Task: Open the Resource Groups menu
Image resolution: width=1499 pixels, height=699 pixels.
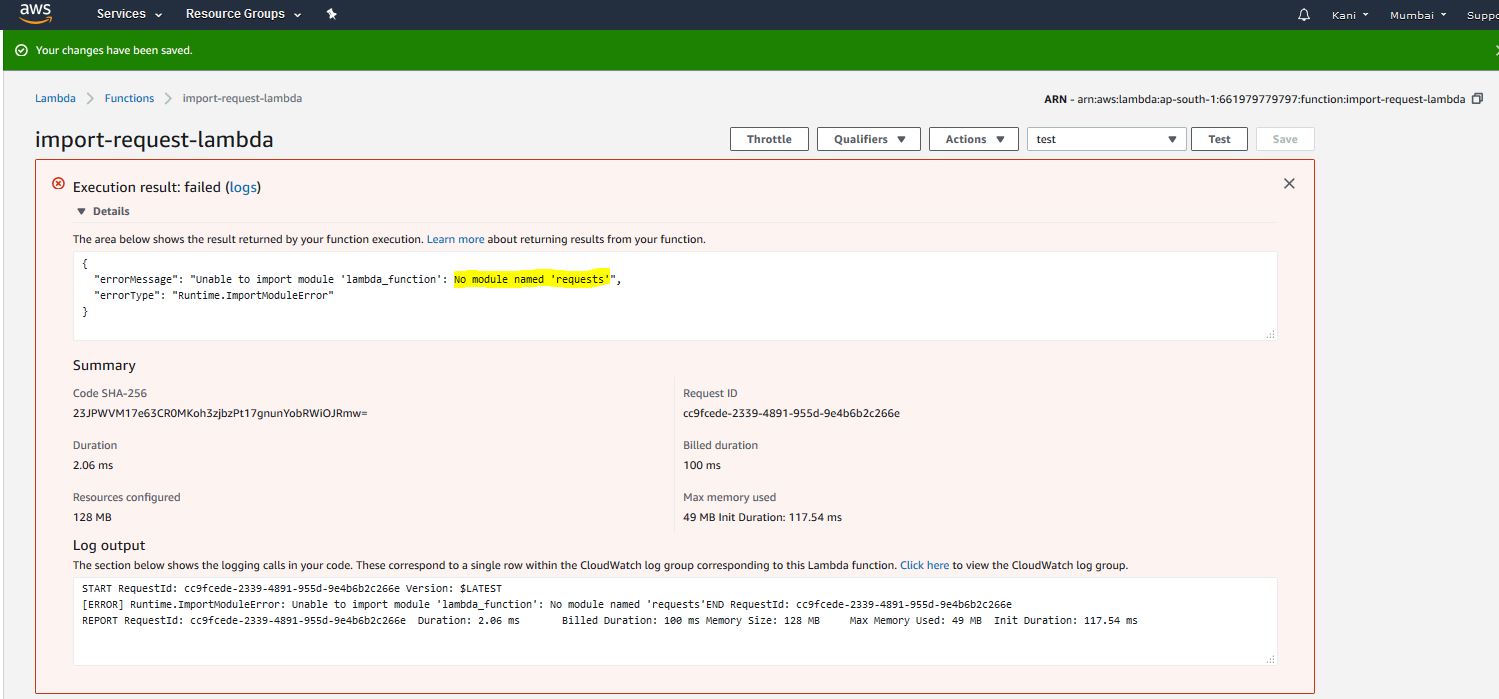Action: 243,14
